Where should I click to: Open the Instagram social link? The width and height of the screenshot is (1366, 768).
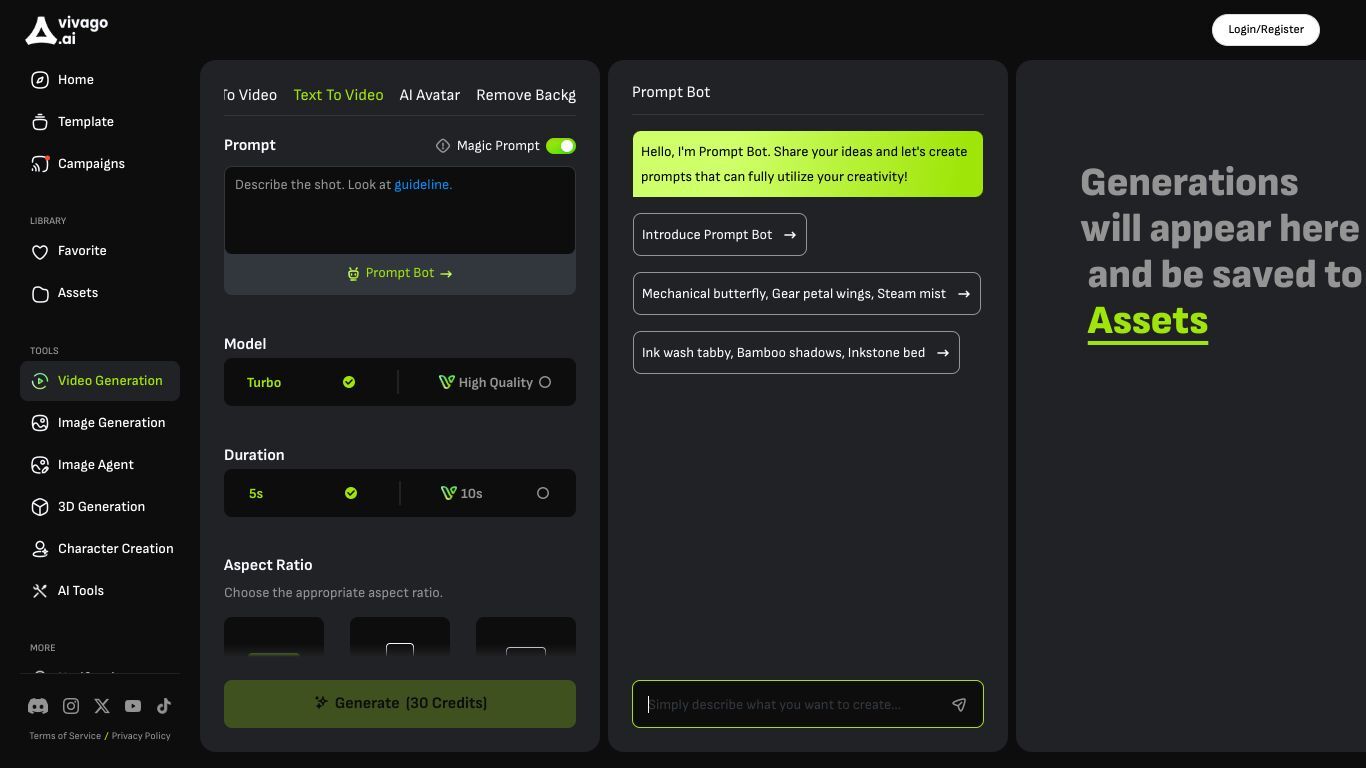[x=71, y=706]
